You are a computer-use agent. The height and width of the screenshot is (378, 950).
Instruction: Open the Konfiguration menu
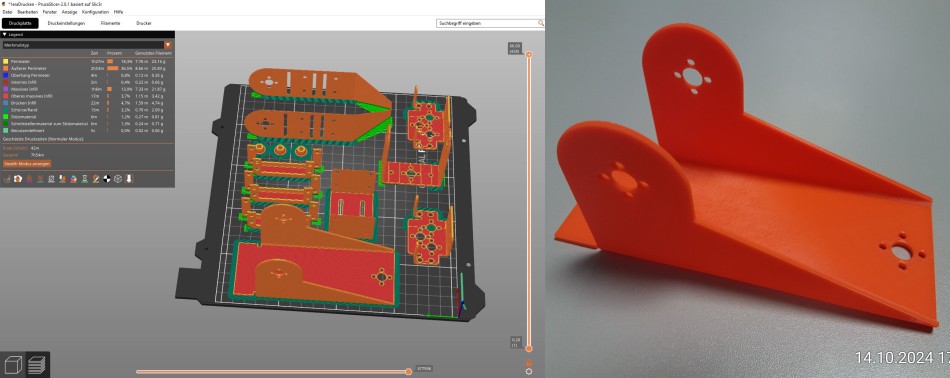point(96,12)
